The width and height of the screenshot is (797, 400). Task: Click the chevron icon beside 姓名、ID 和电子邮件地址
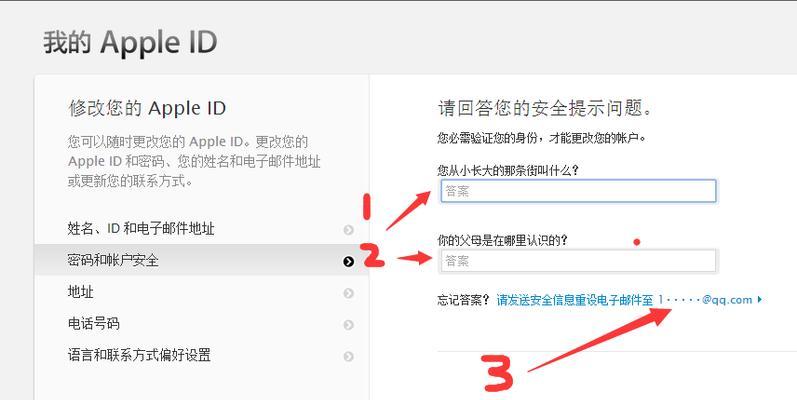[348, 230]
